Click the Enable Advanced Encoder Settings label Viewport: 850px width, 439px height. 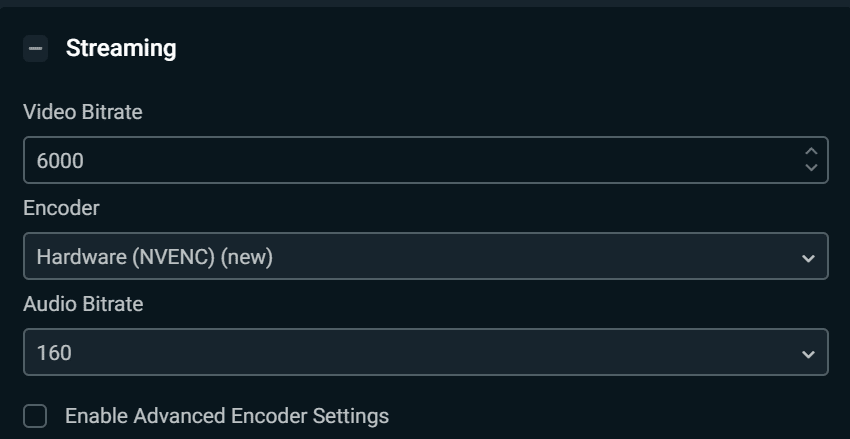[x=227, y=416]
